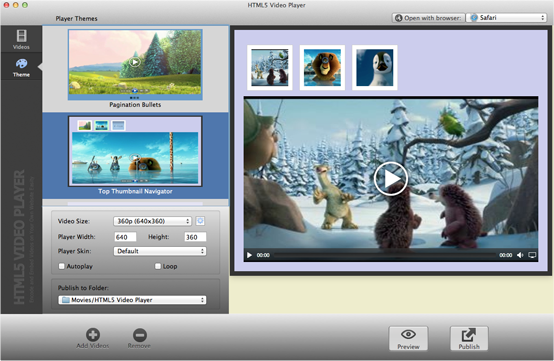Click the video progress bar in the player
The width and height of the screenshot is (554, 361).
pyautogui.click(x=384, y=255)
